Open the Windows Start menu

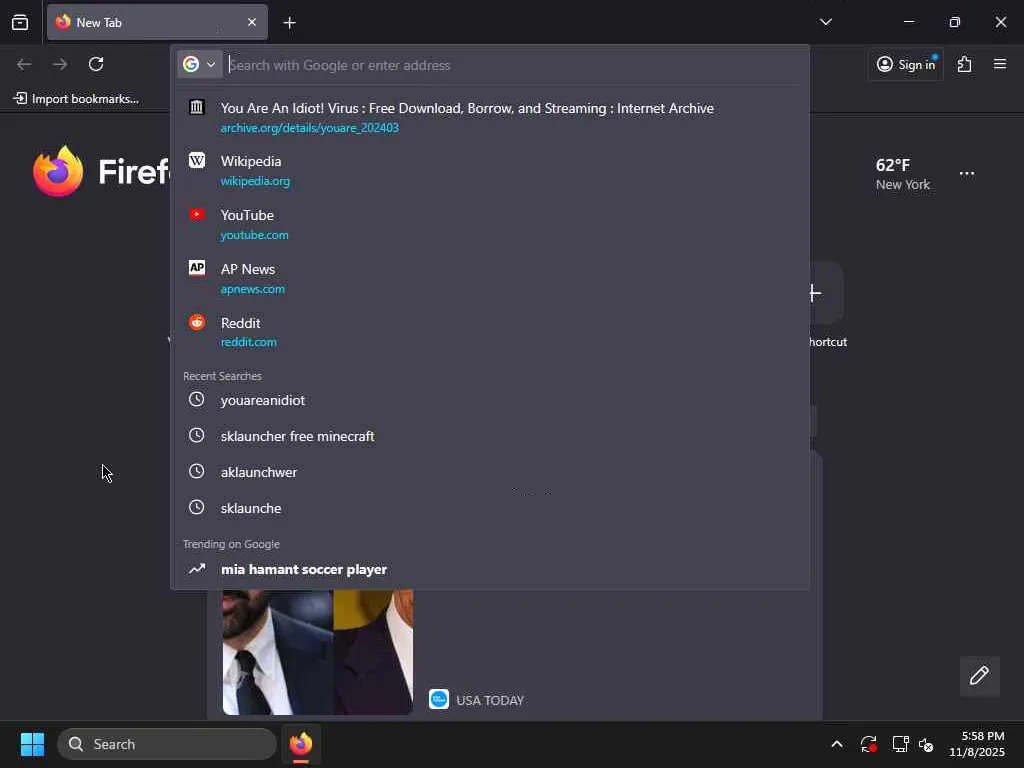33,744
